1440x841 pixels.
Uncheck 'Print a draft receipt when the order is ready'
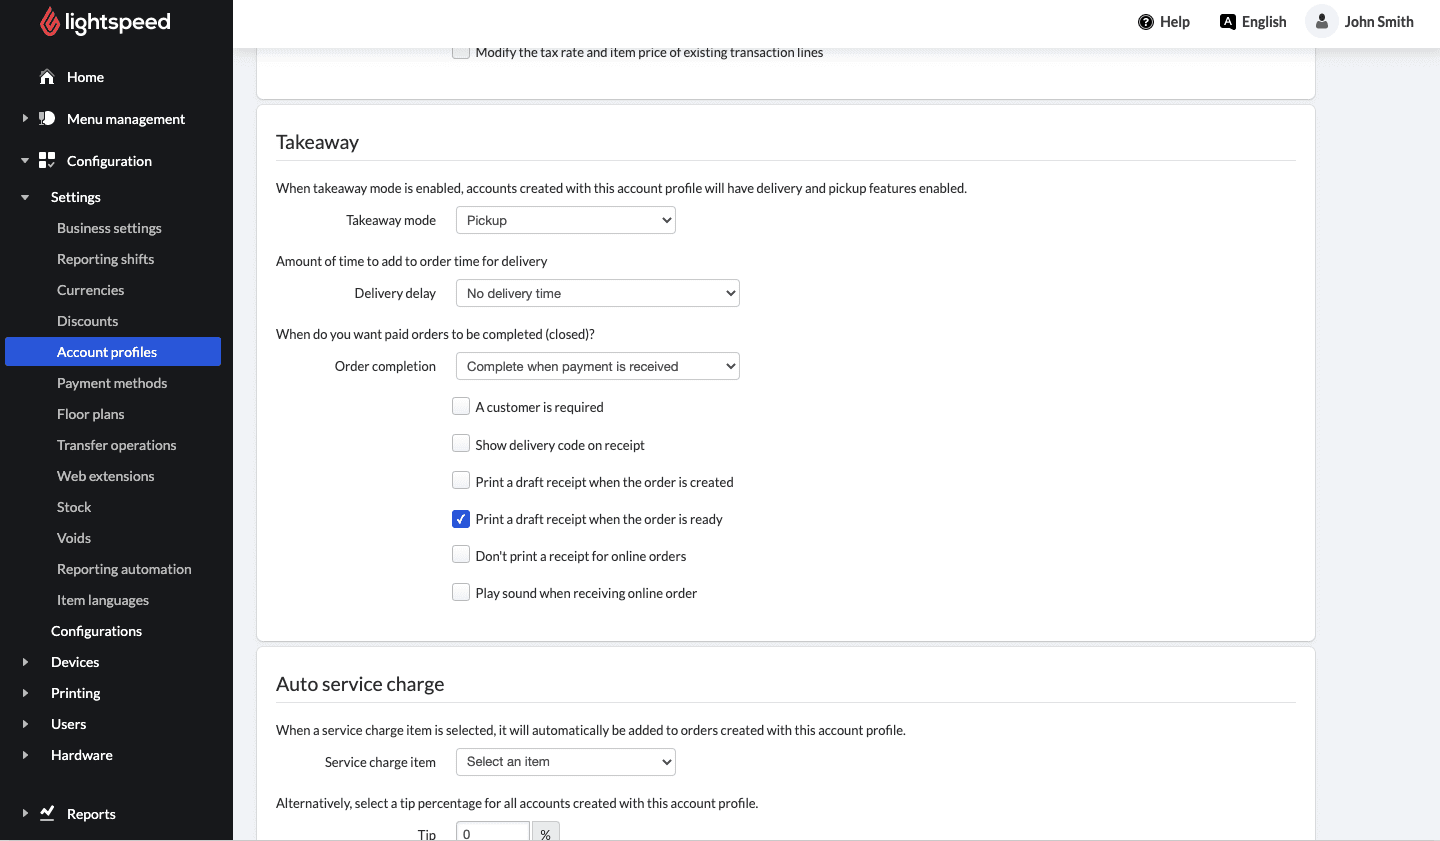(461, 518)
